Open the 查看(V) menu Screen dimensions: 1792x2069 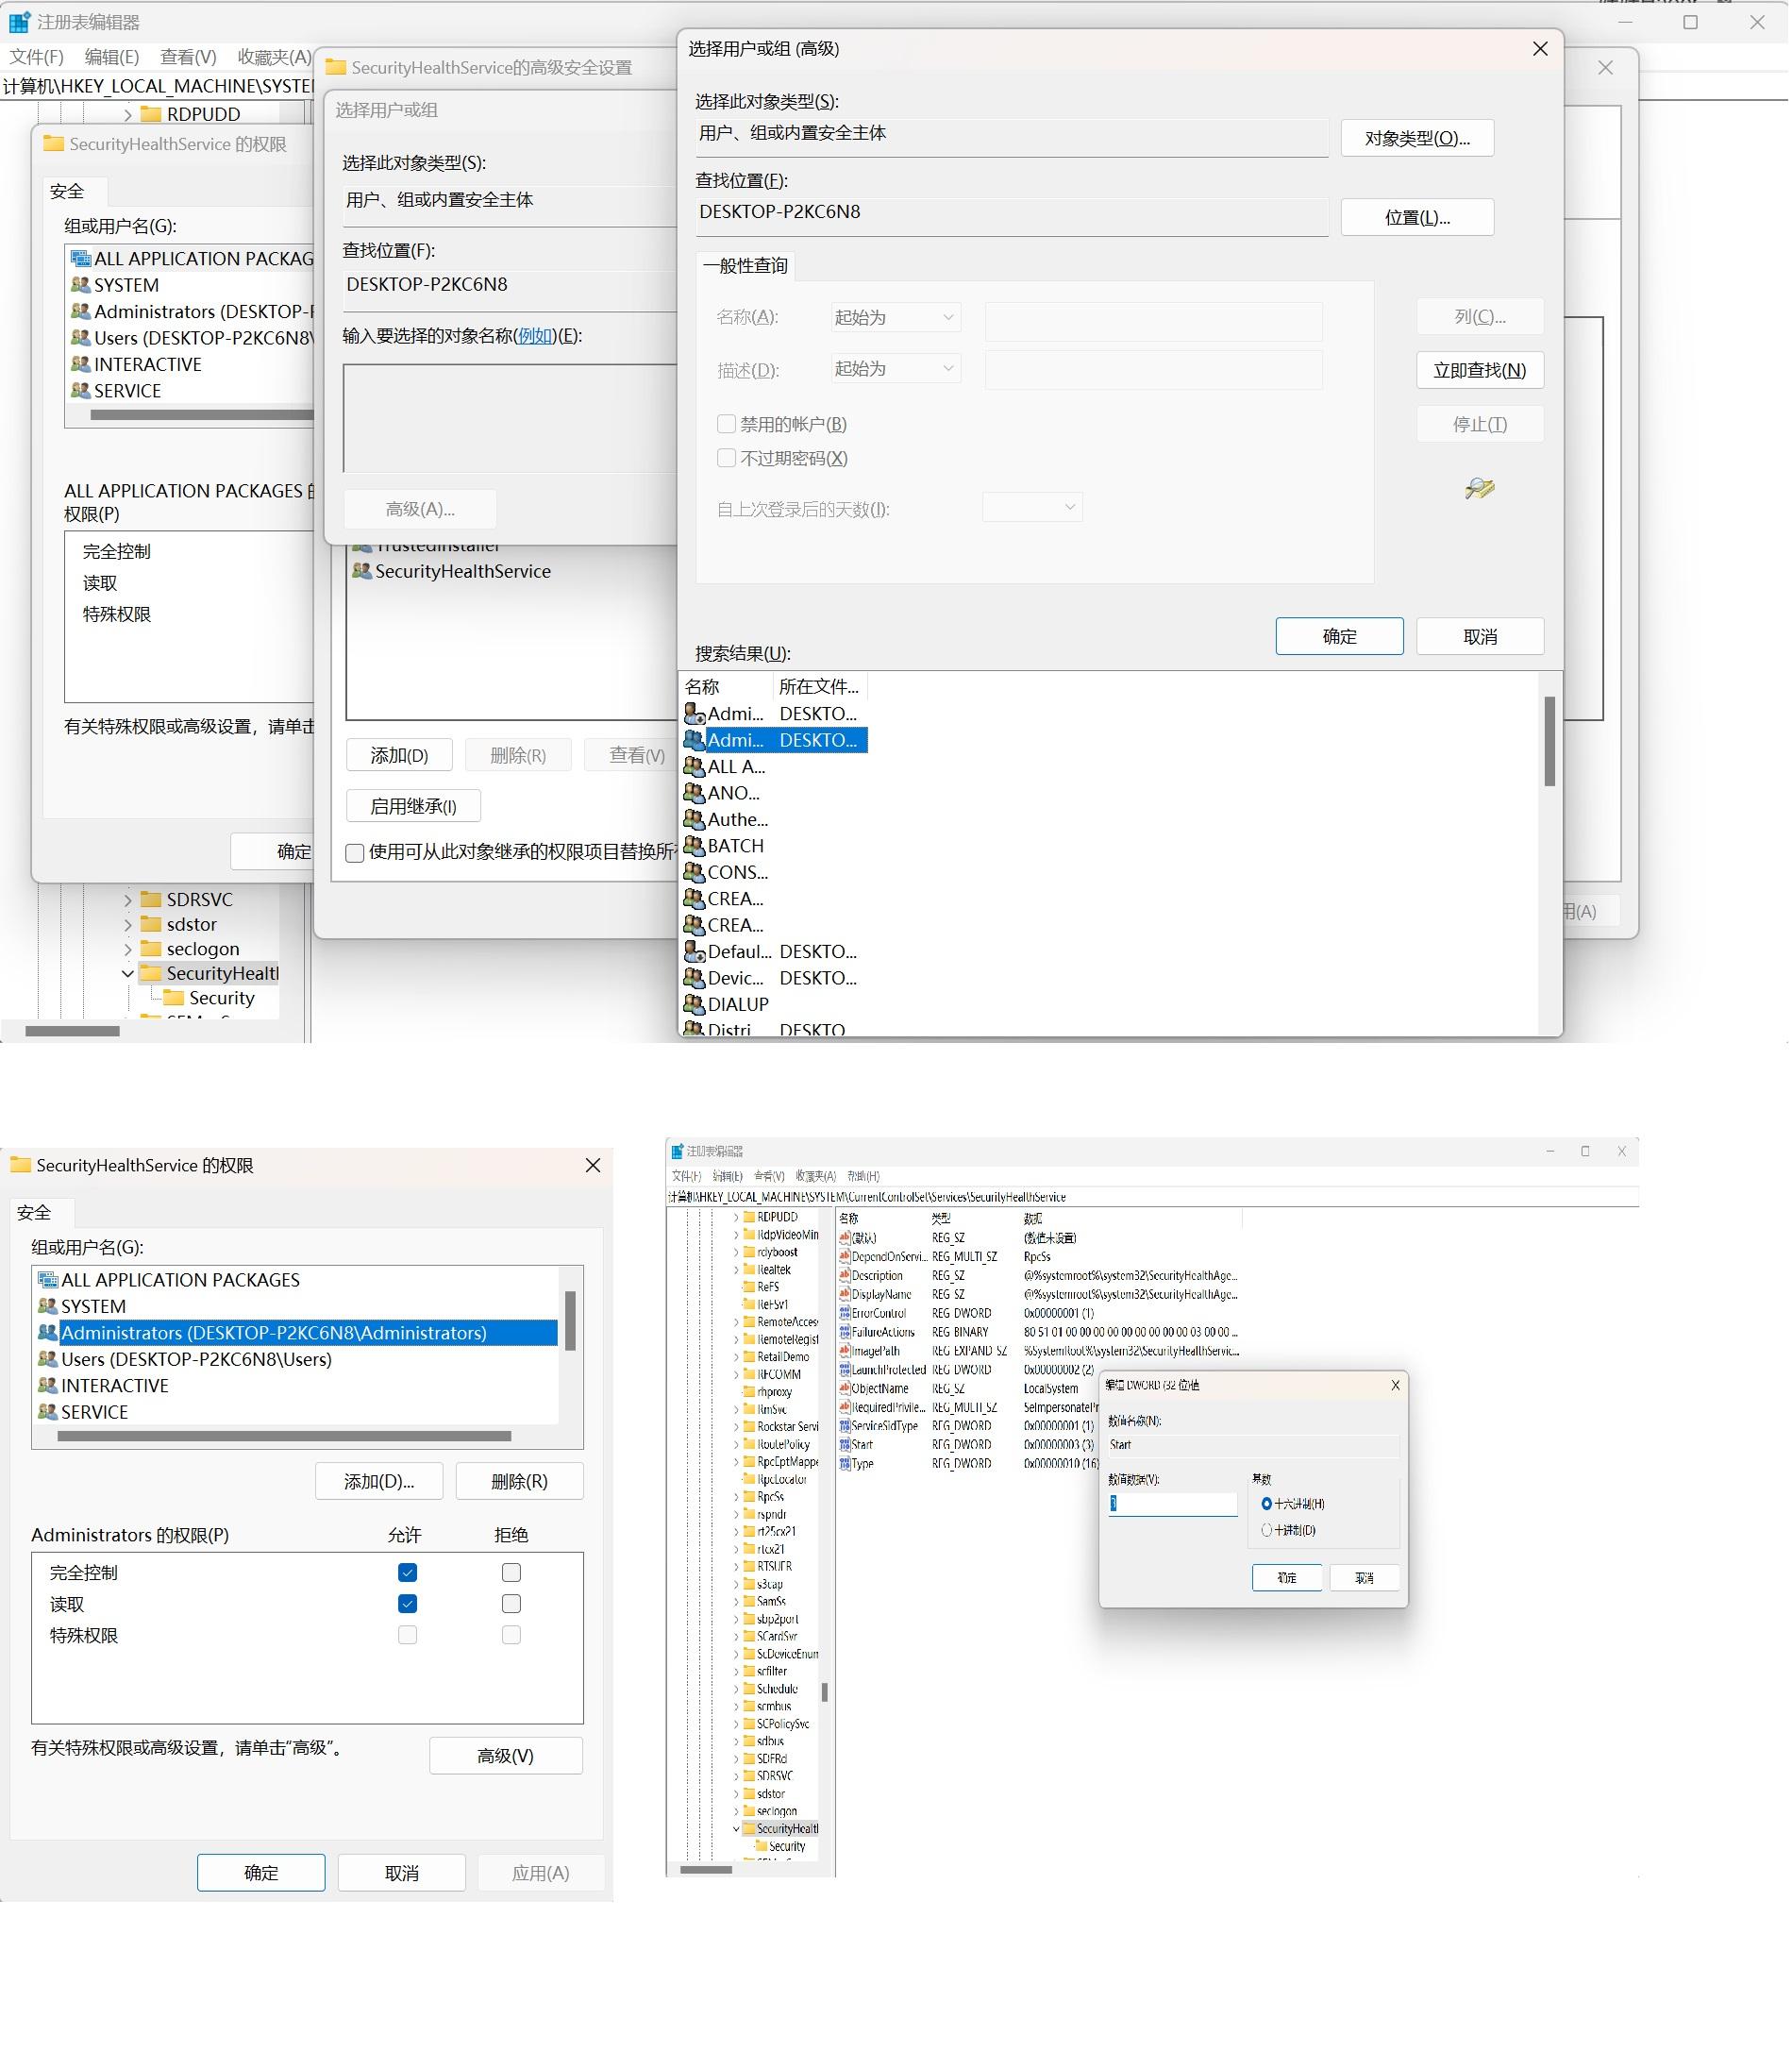coord(189,57)
